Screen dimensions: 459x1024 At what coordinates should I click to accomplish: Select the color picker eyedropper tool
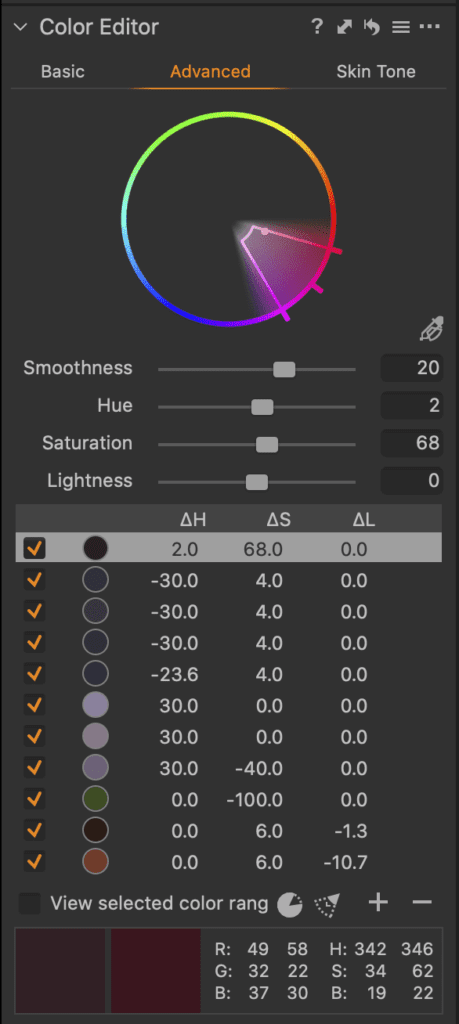click(x=432, y=330)
